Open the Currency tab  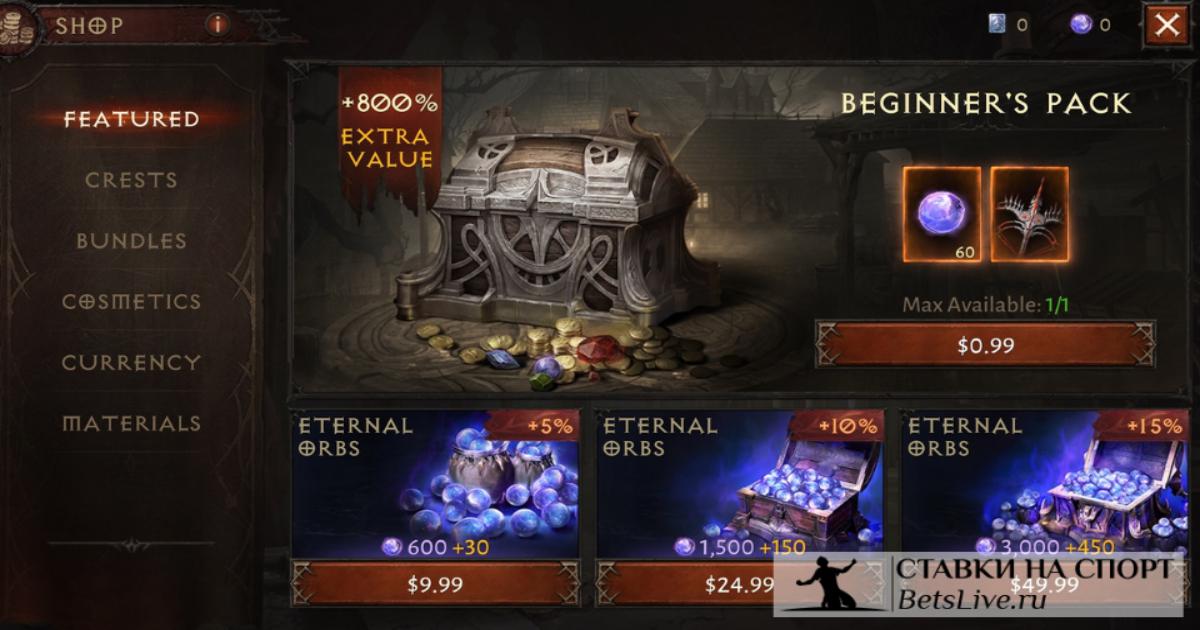click(x=132, y=363)
